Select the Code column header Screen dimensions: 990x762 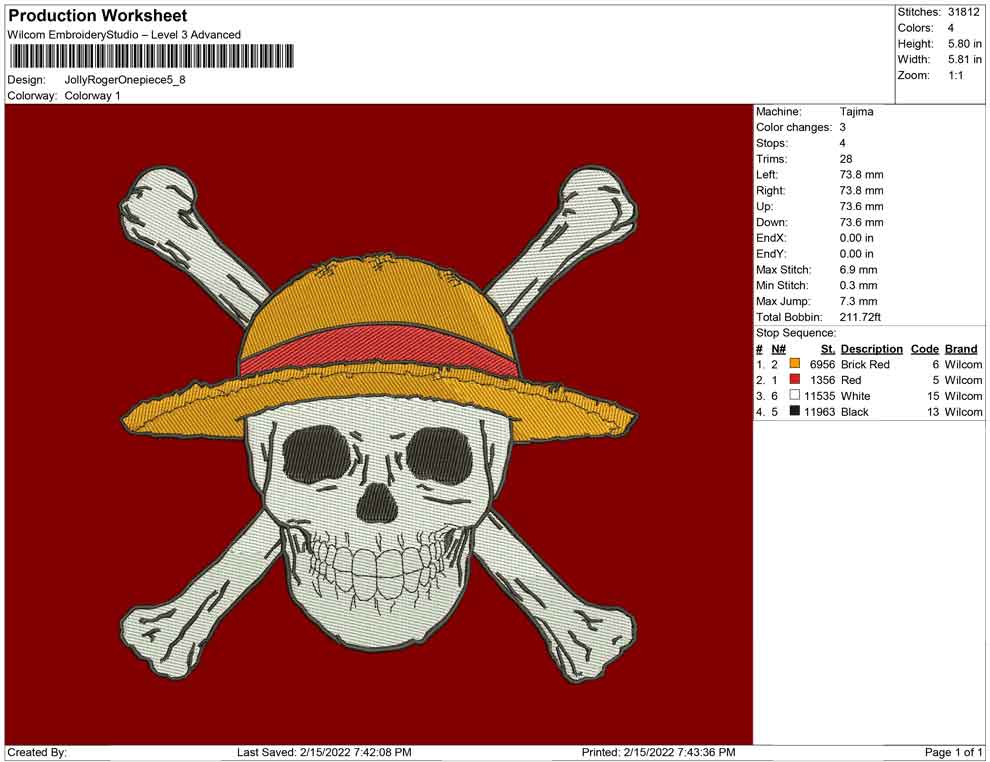pyautogui.click(x=924, y=349)
